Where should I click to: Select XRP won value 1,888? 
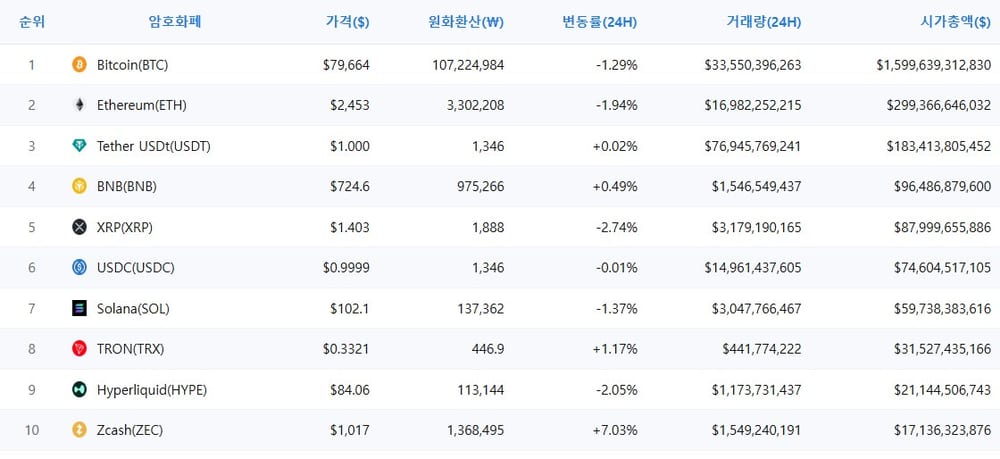coord(489,228)
